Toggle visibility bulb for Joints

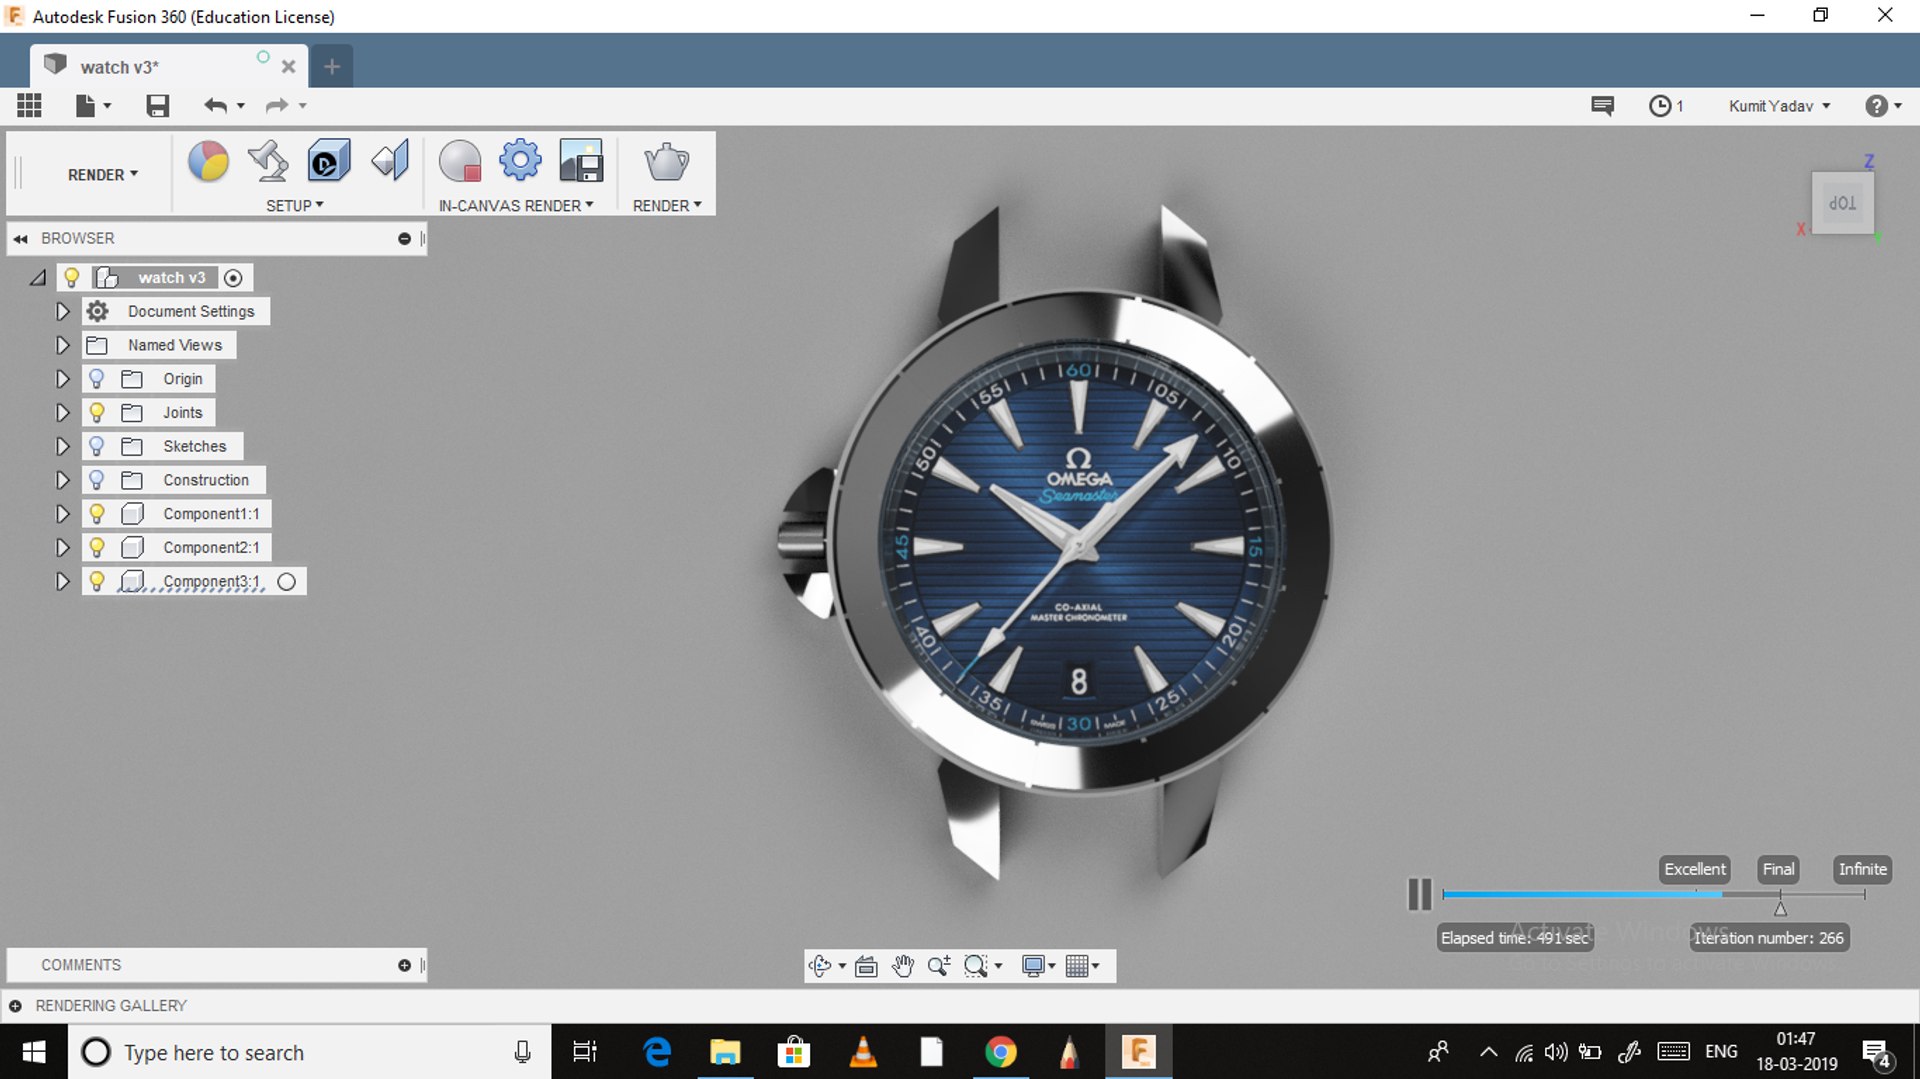coord(97,412)
